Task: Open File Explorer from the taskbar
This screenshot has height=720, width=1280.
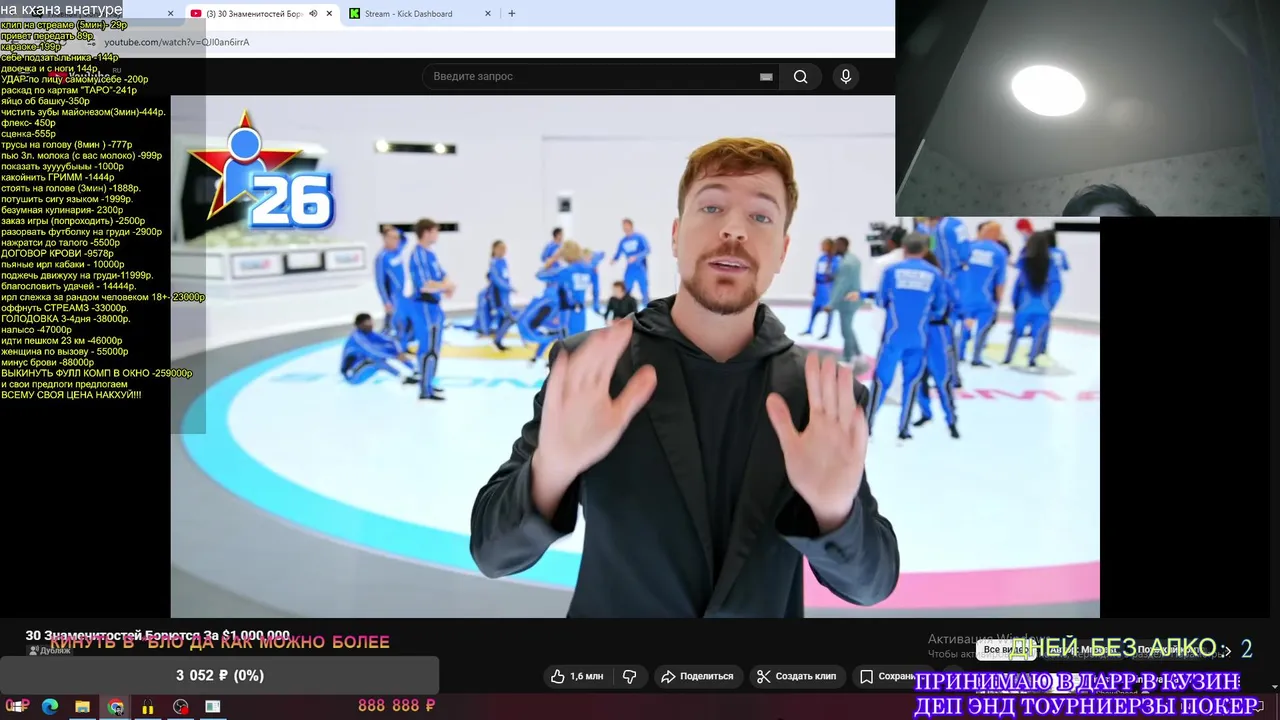Action: click(x=82, y=707)
